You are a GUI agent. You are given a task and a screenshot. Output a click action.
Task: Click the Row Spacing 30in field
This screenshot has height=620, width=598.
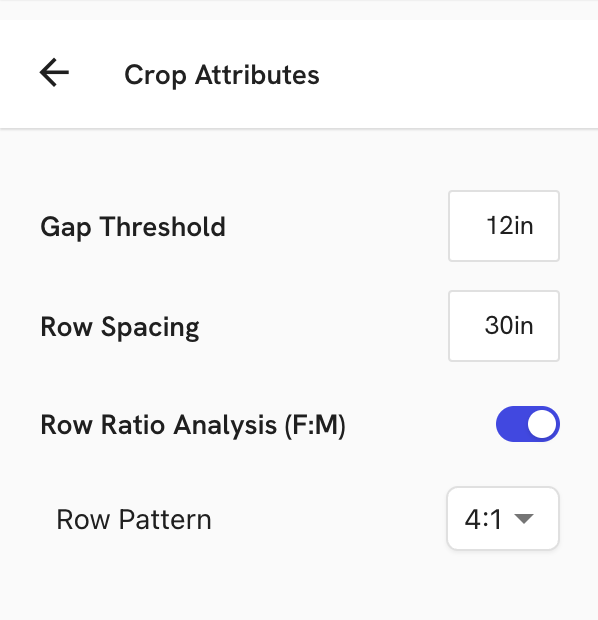click(504, 326)
